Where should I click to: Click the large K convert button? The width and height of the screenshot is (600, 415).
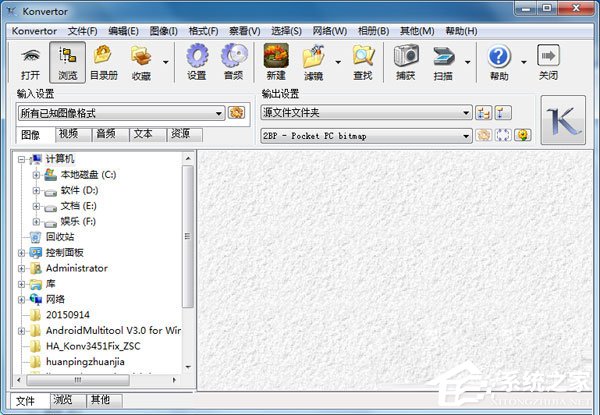coord(563,120)
